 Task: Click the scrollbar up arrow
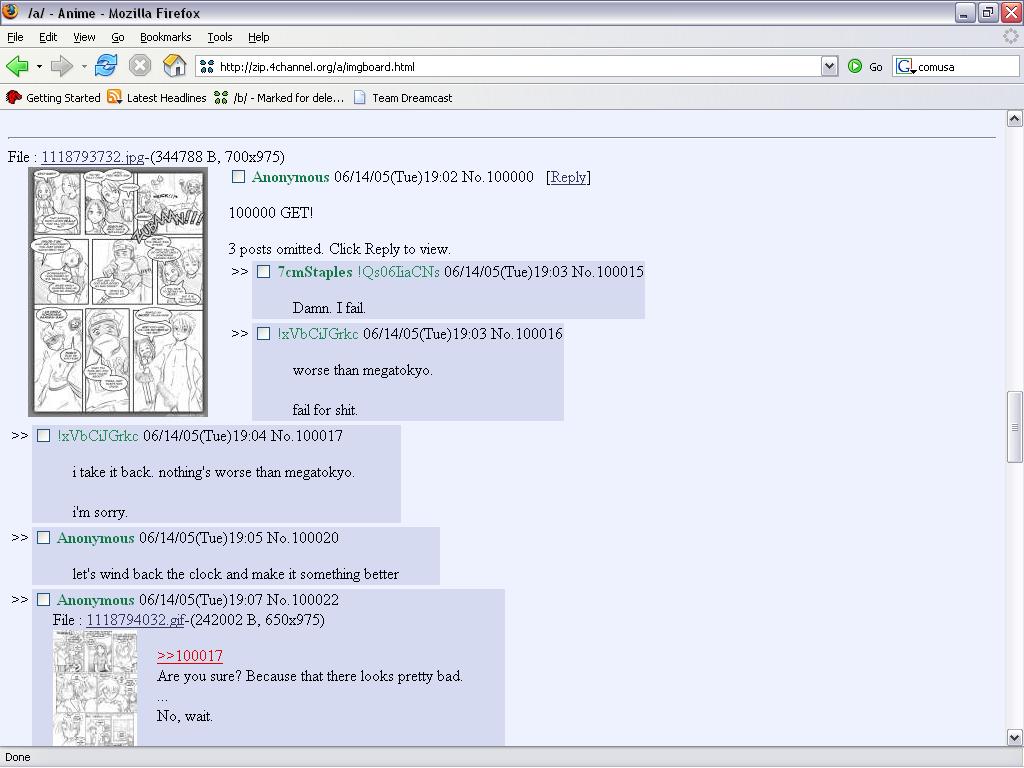click(x=1014, y=118)
